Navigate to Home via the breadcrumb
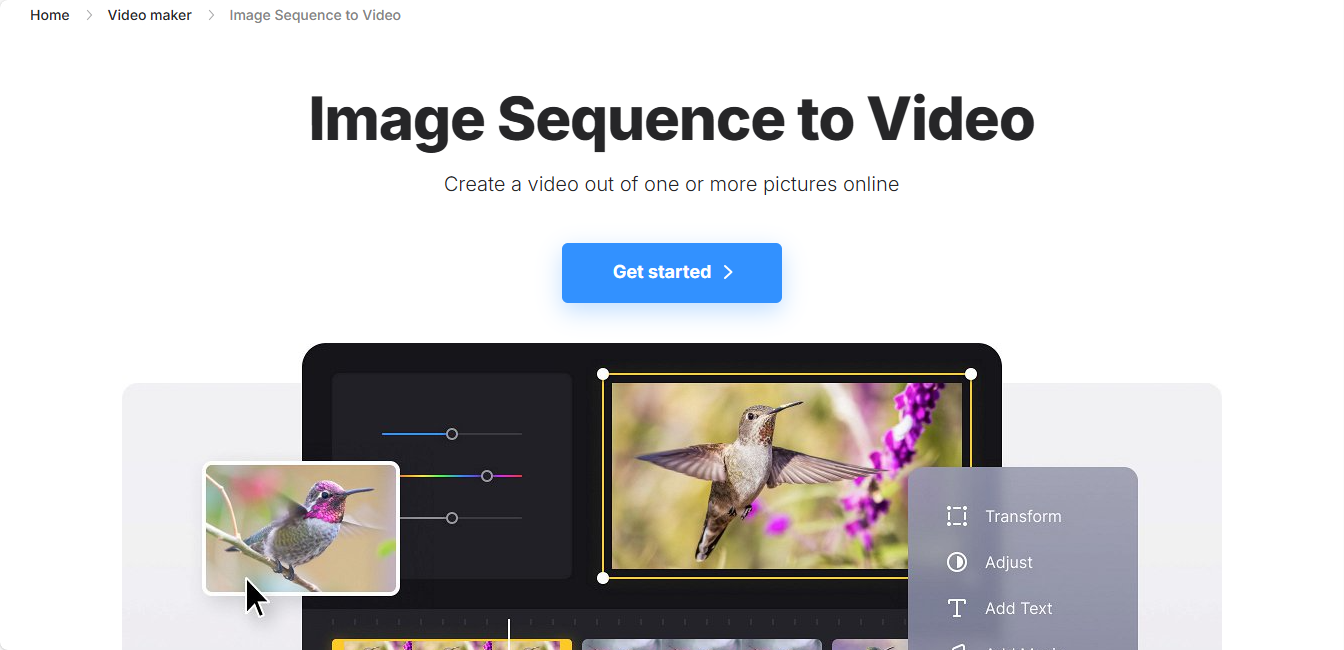Screen dimensions: 1344x650 [x=49, y=15]
